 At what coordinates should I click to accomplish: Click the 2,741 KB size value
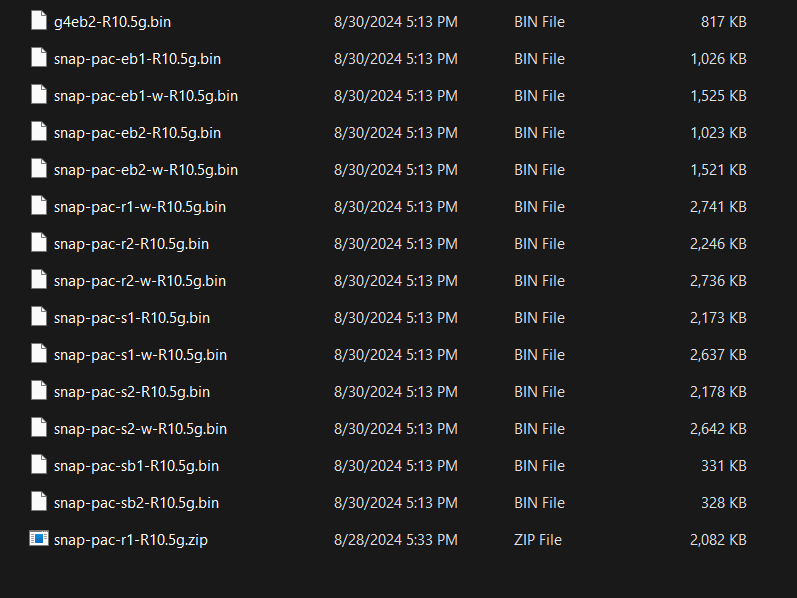718,207
